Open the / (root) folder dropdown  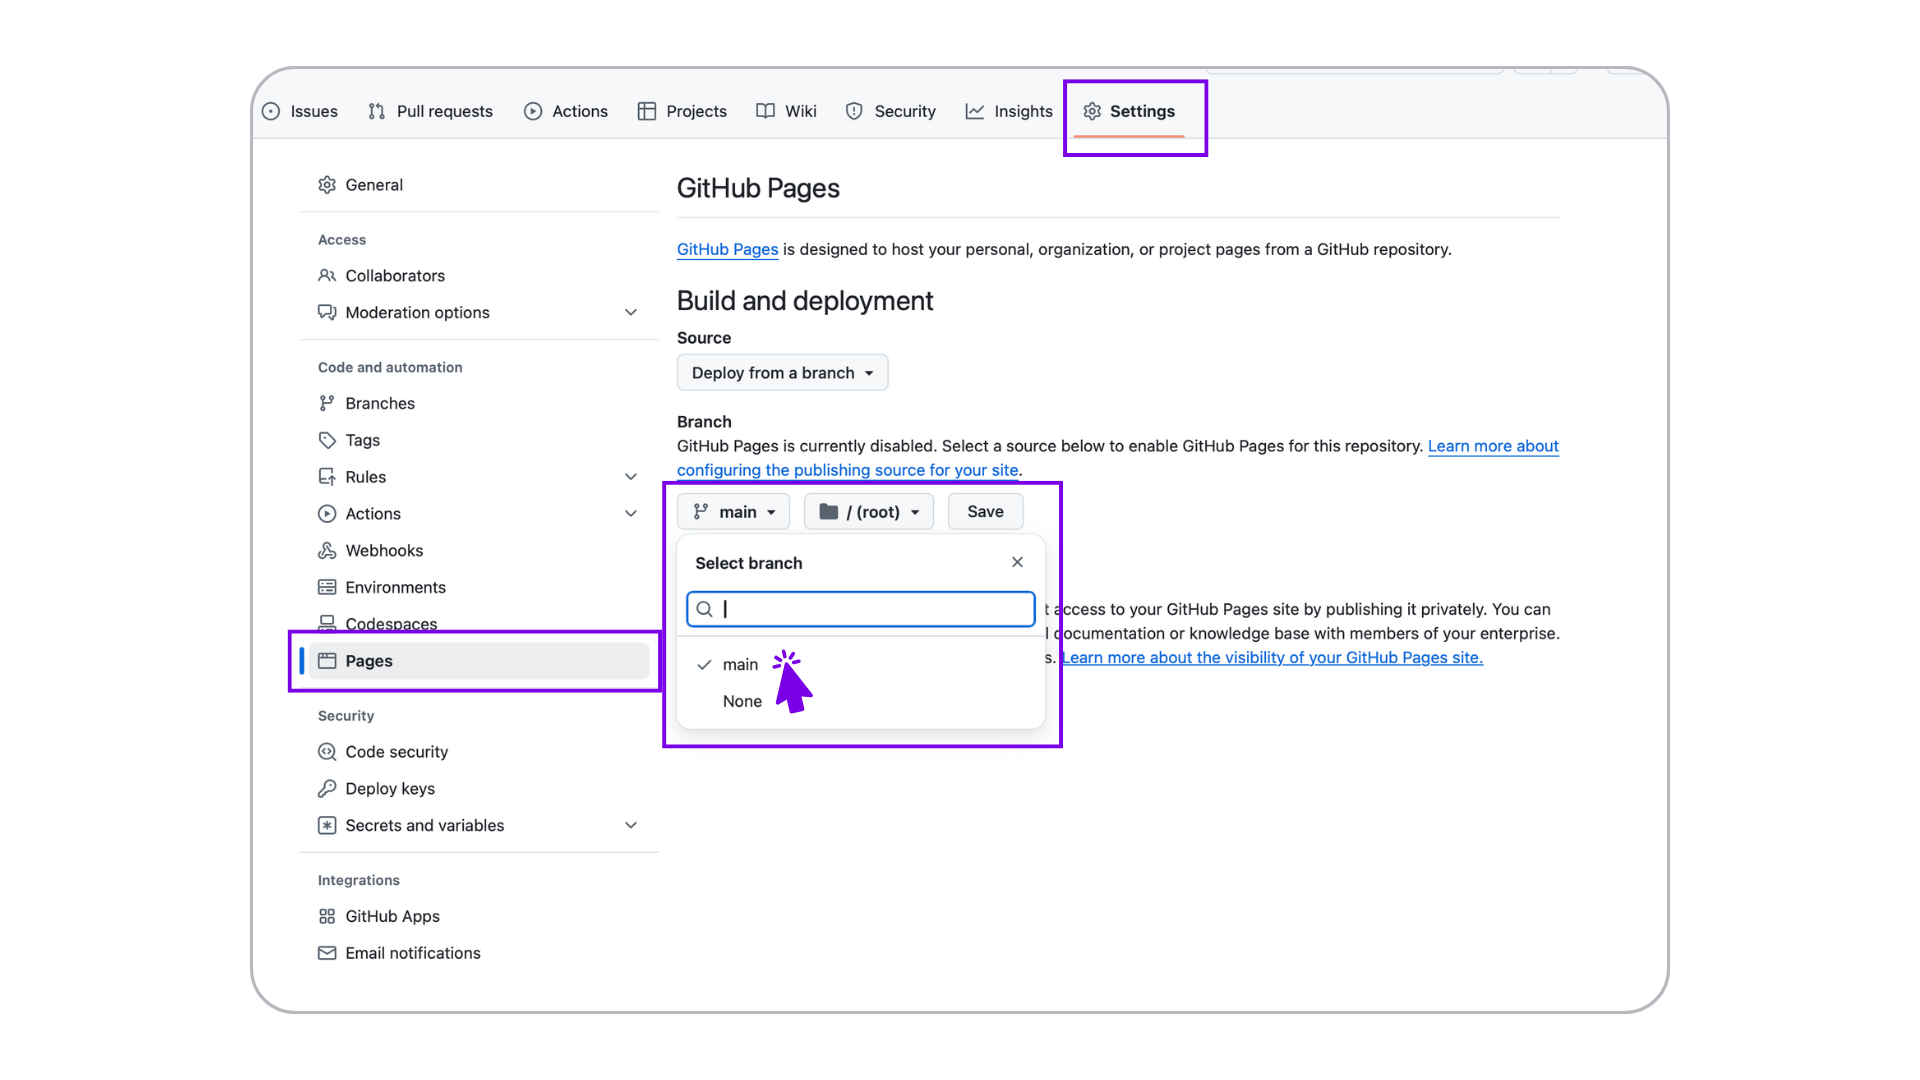(868, 512)
